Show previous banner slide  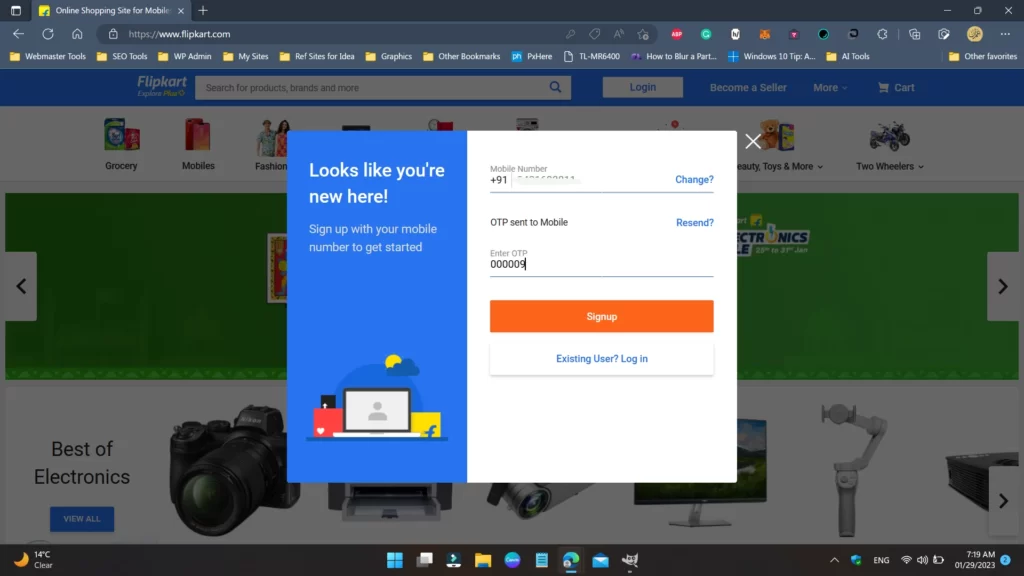21,286
